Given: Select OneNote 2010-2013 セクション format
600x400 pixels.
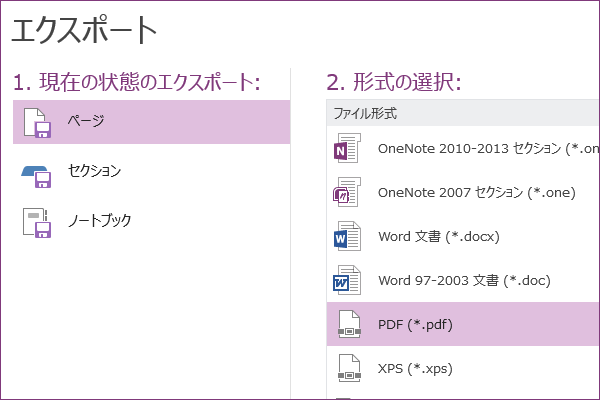Looking at the screenshot, I should (463, 148).
